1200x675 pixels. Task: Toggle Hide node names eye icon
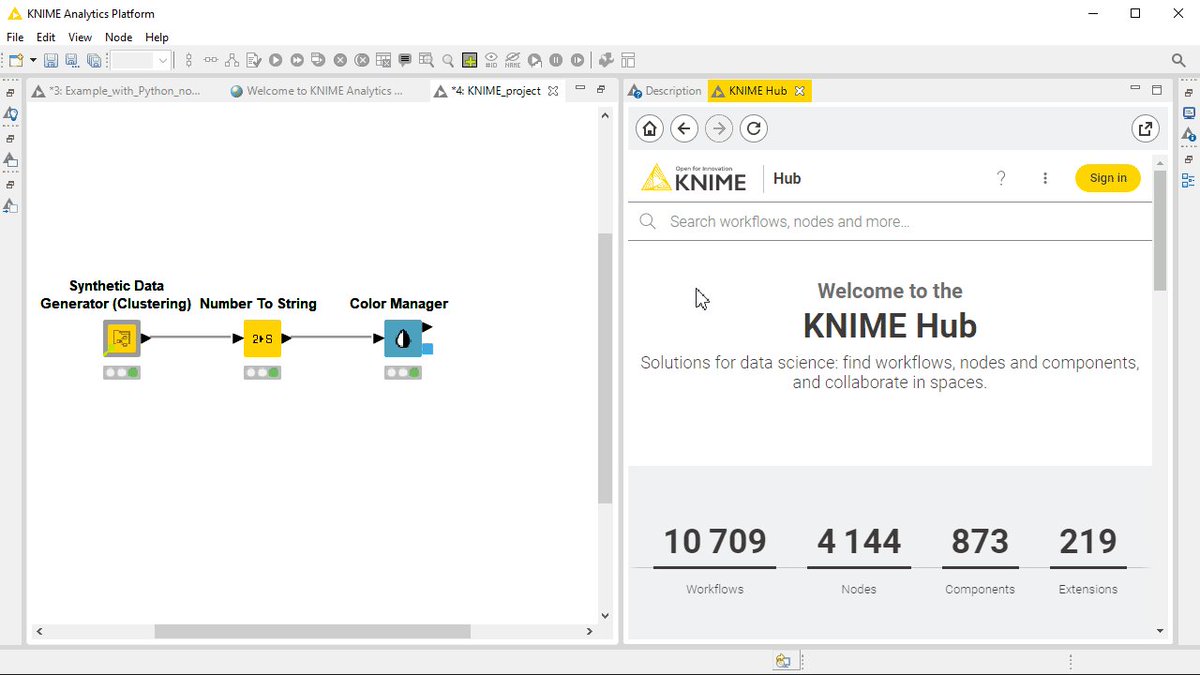[513, 60]
